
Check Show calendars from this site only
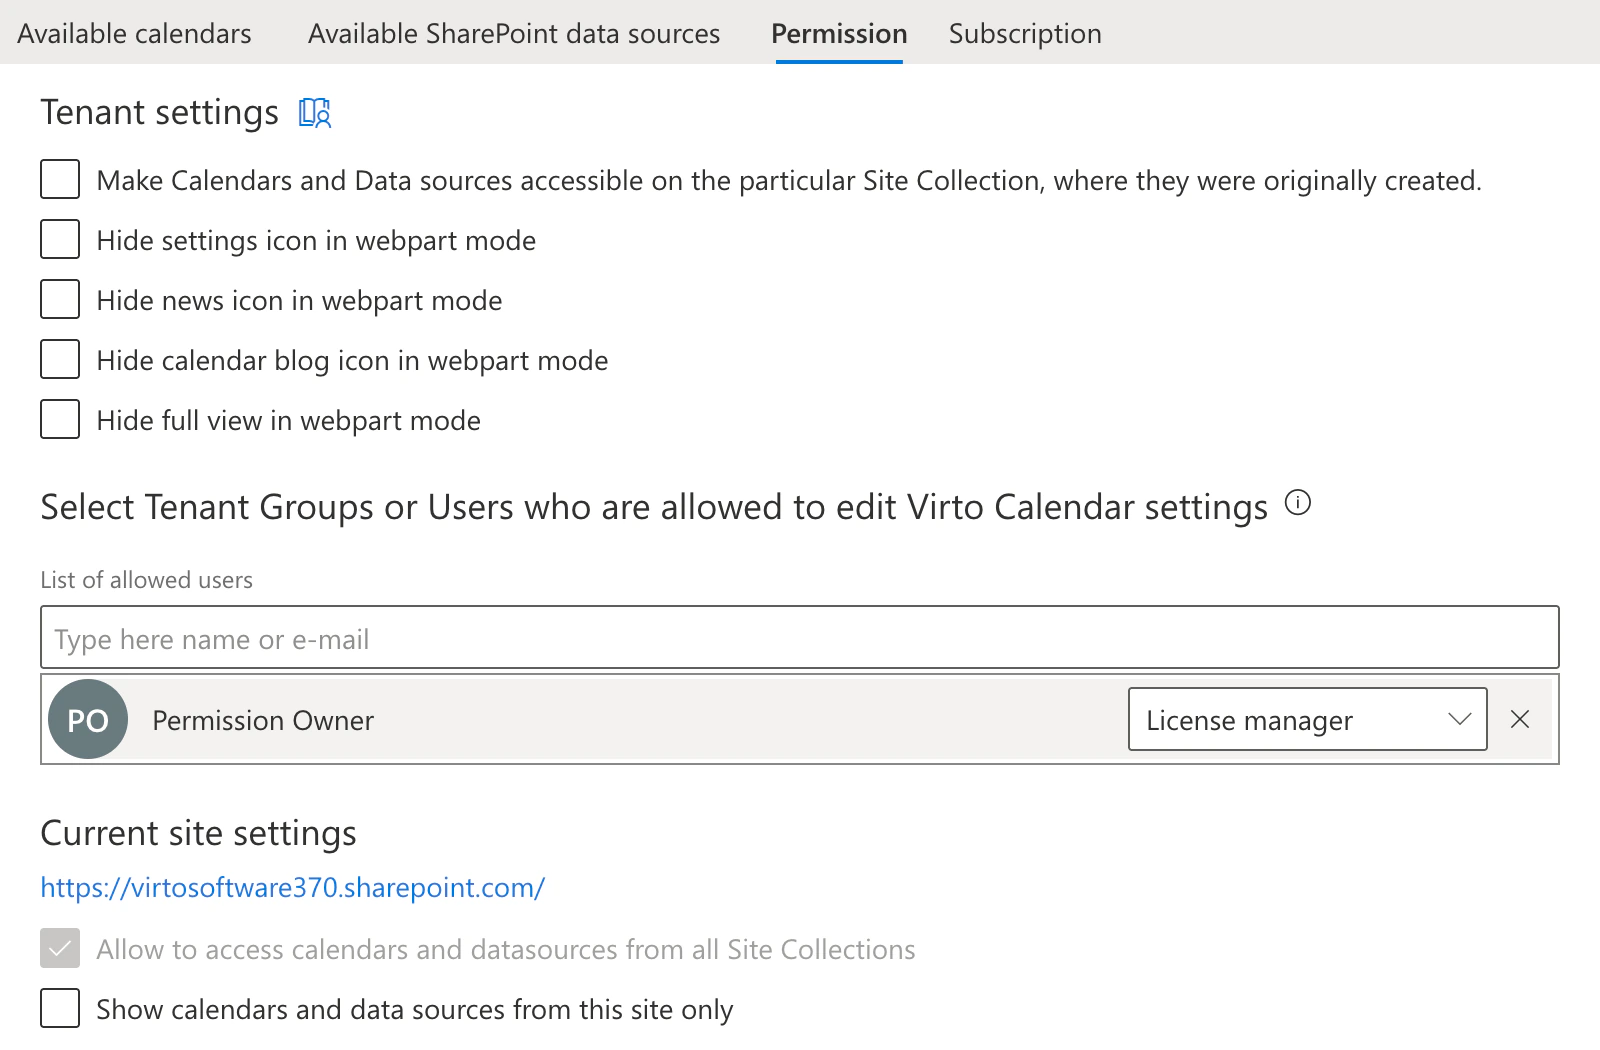[x=60, y=1008]
